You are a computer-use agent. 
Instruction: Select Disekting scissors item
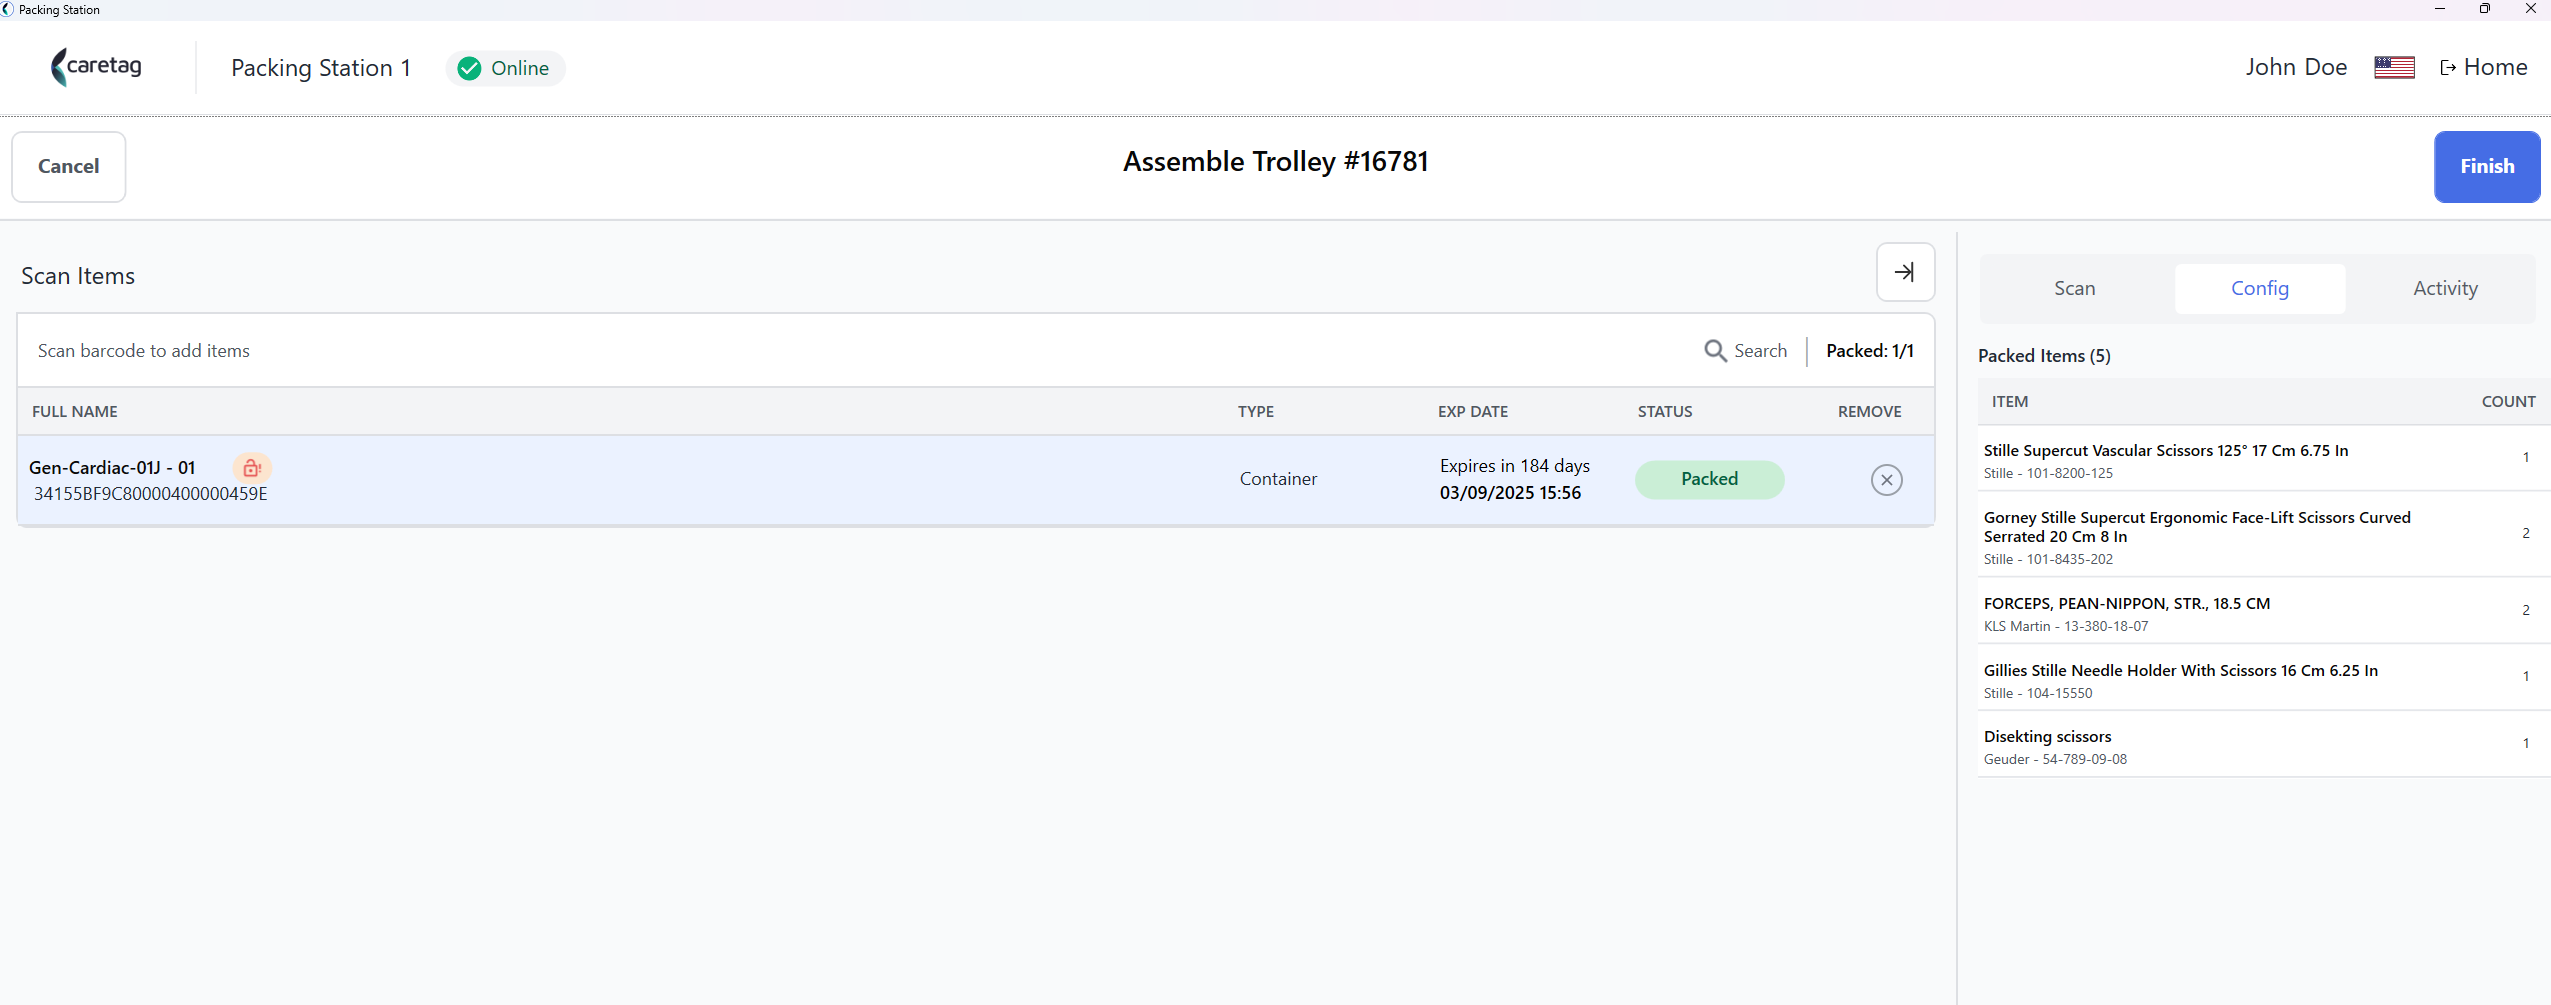click(x=2264, y=745)
